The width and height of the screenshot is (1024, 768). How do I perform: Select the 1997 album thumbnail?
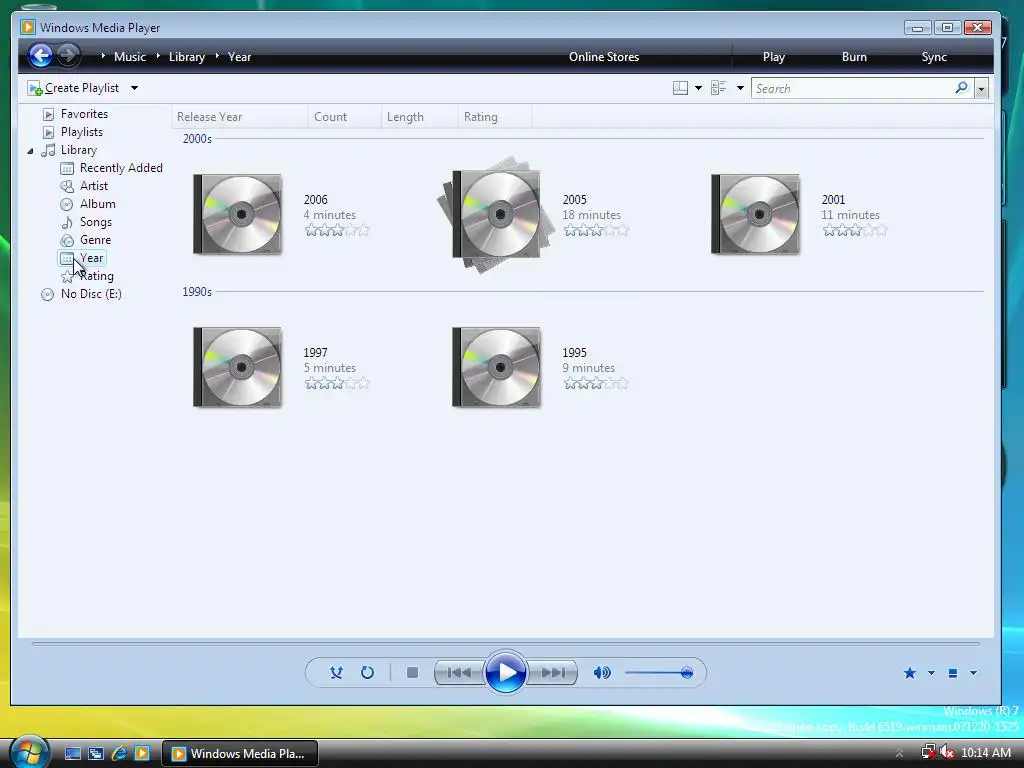click(238, 367)
